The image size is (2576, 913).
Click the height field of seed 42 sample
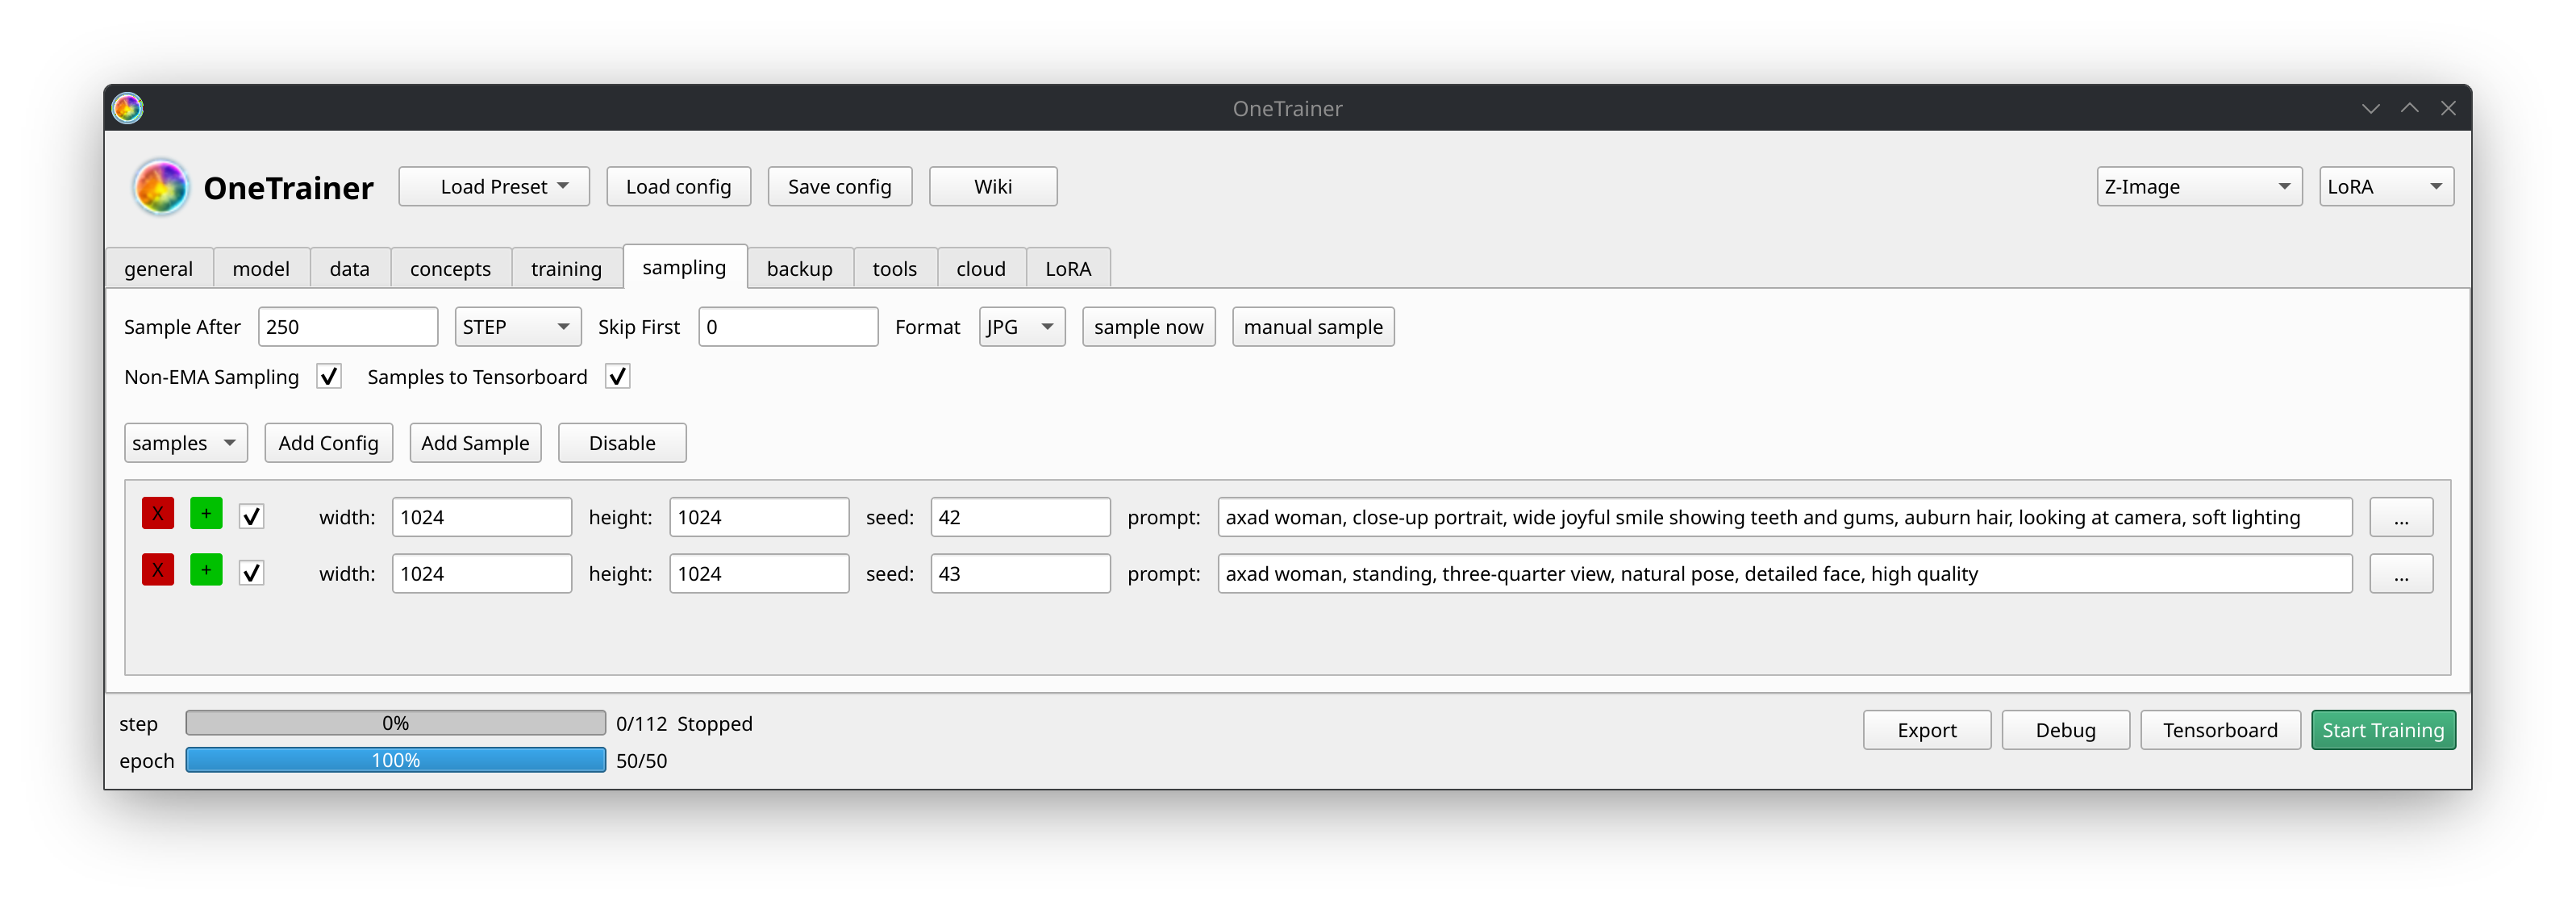(x=760, y=518)
